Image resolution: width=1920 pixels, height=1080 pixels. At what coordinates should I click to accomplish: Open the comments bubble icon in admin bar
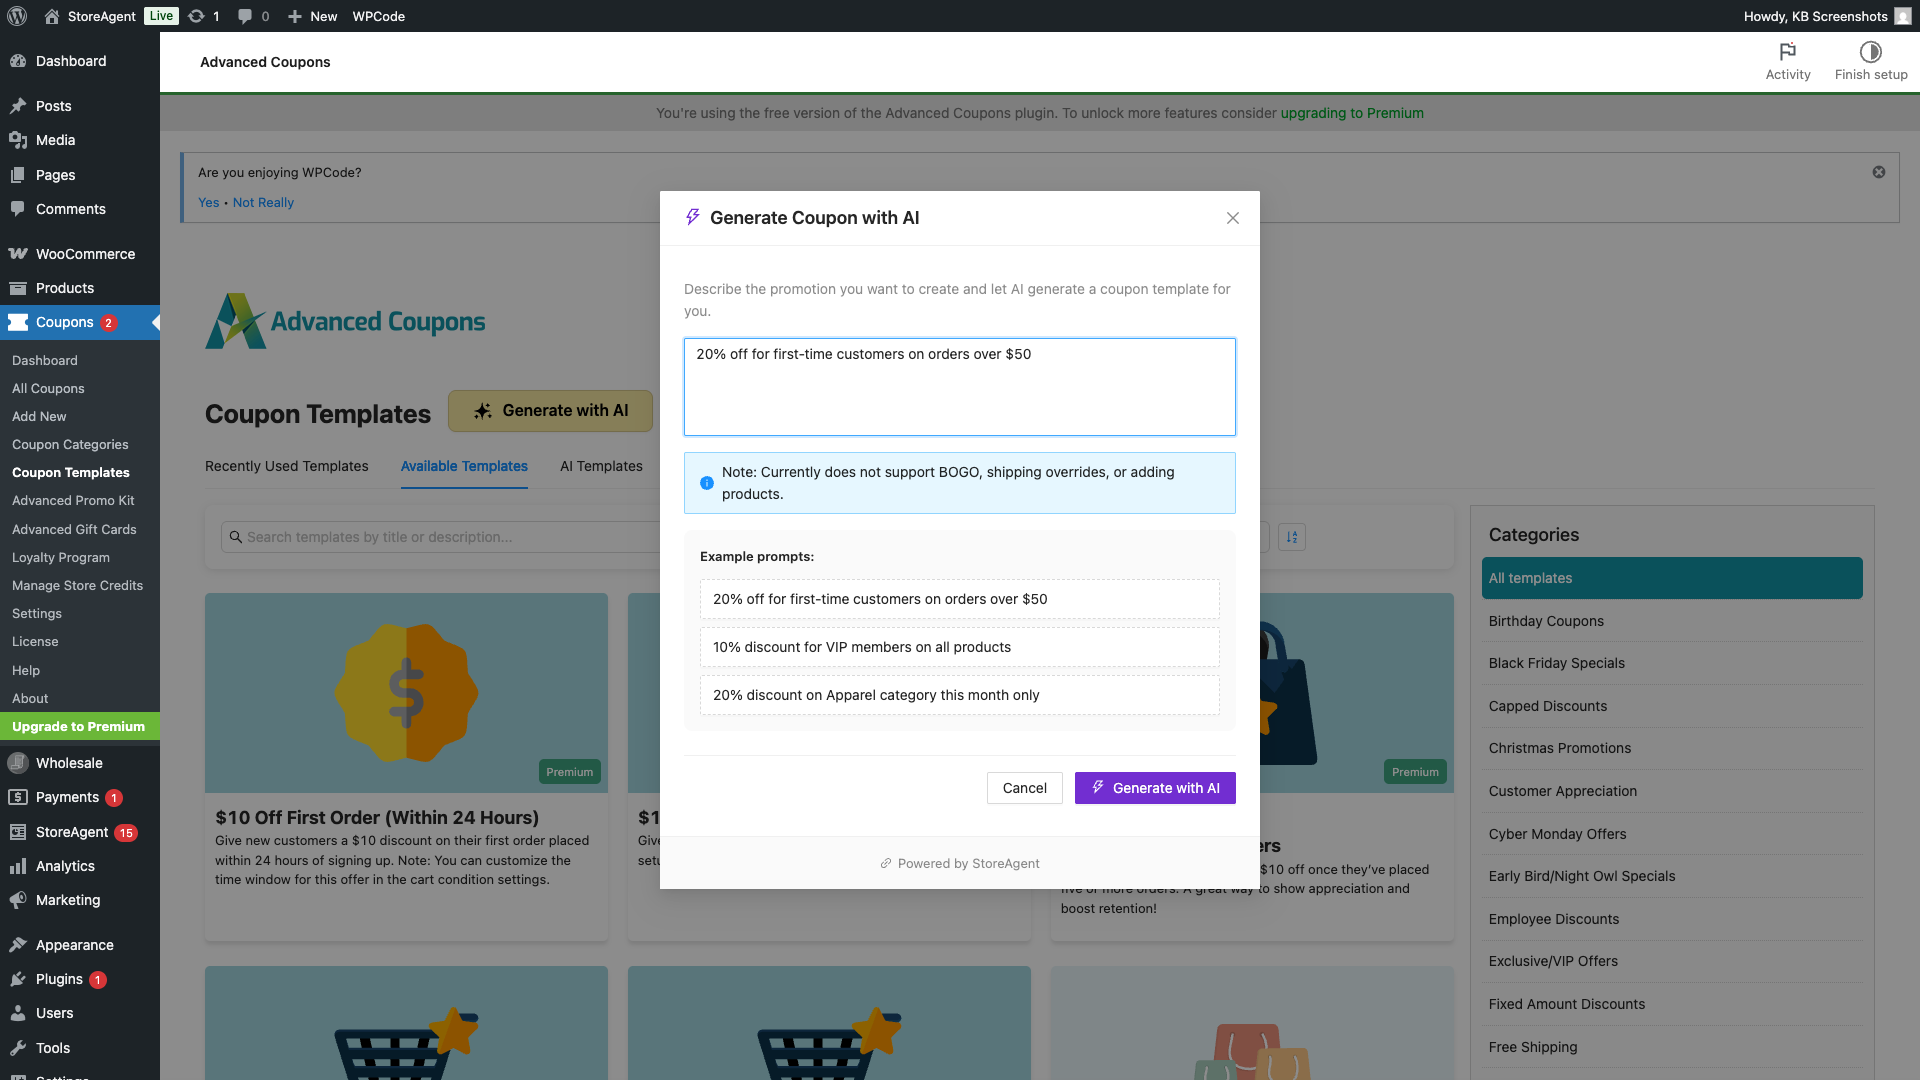245,16
